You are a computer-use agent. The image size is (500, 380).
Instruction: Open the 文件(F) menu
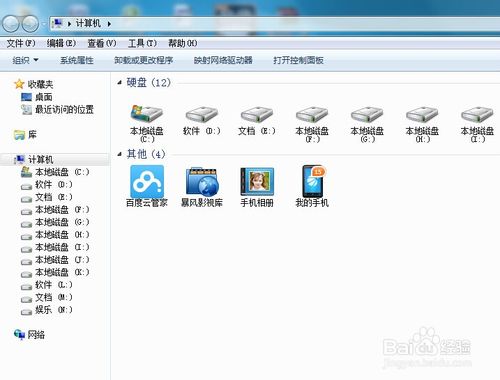[21, 43]
